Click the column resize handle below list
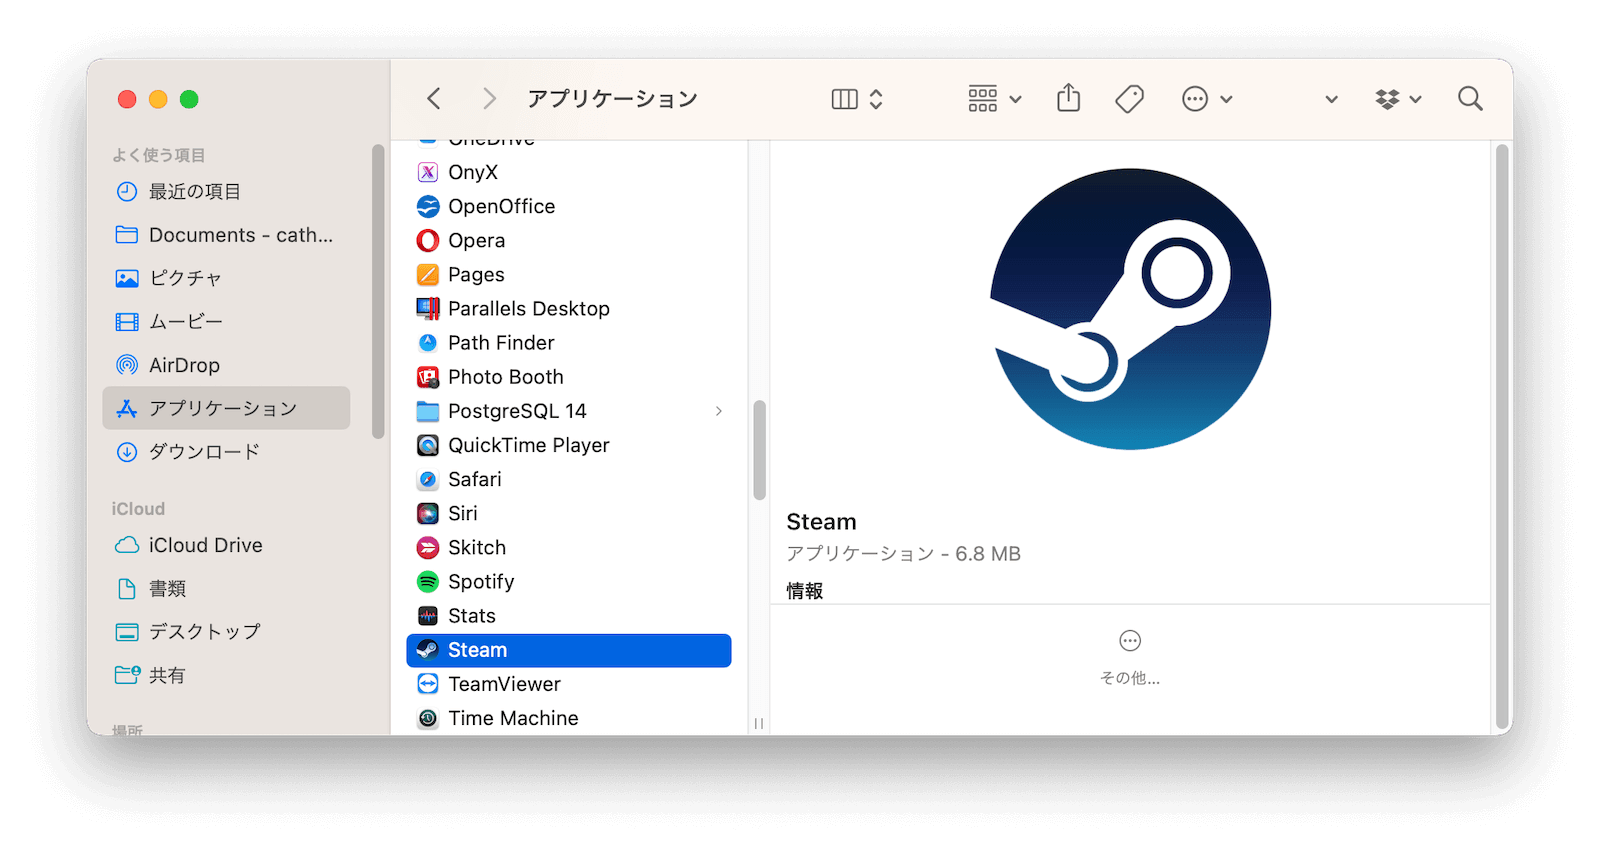 759,723
